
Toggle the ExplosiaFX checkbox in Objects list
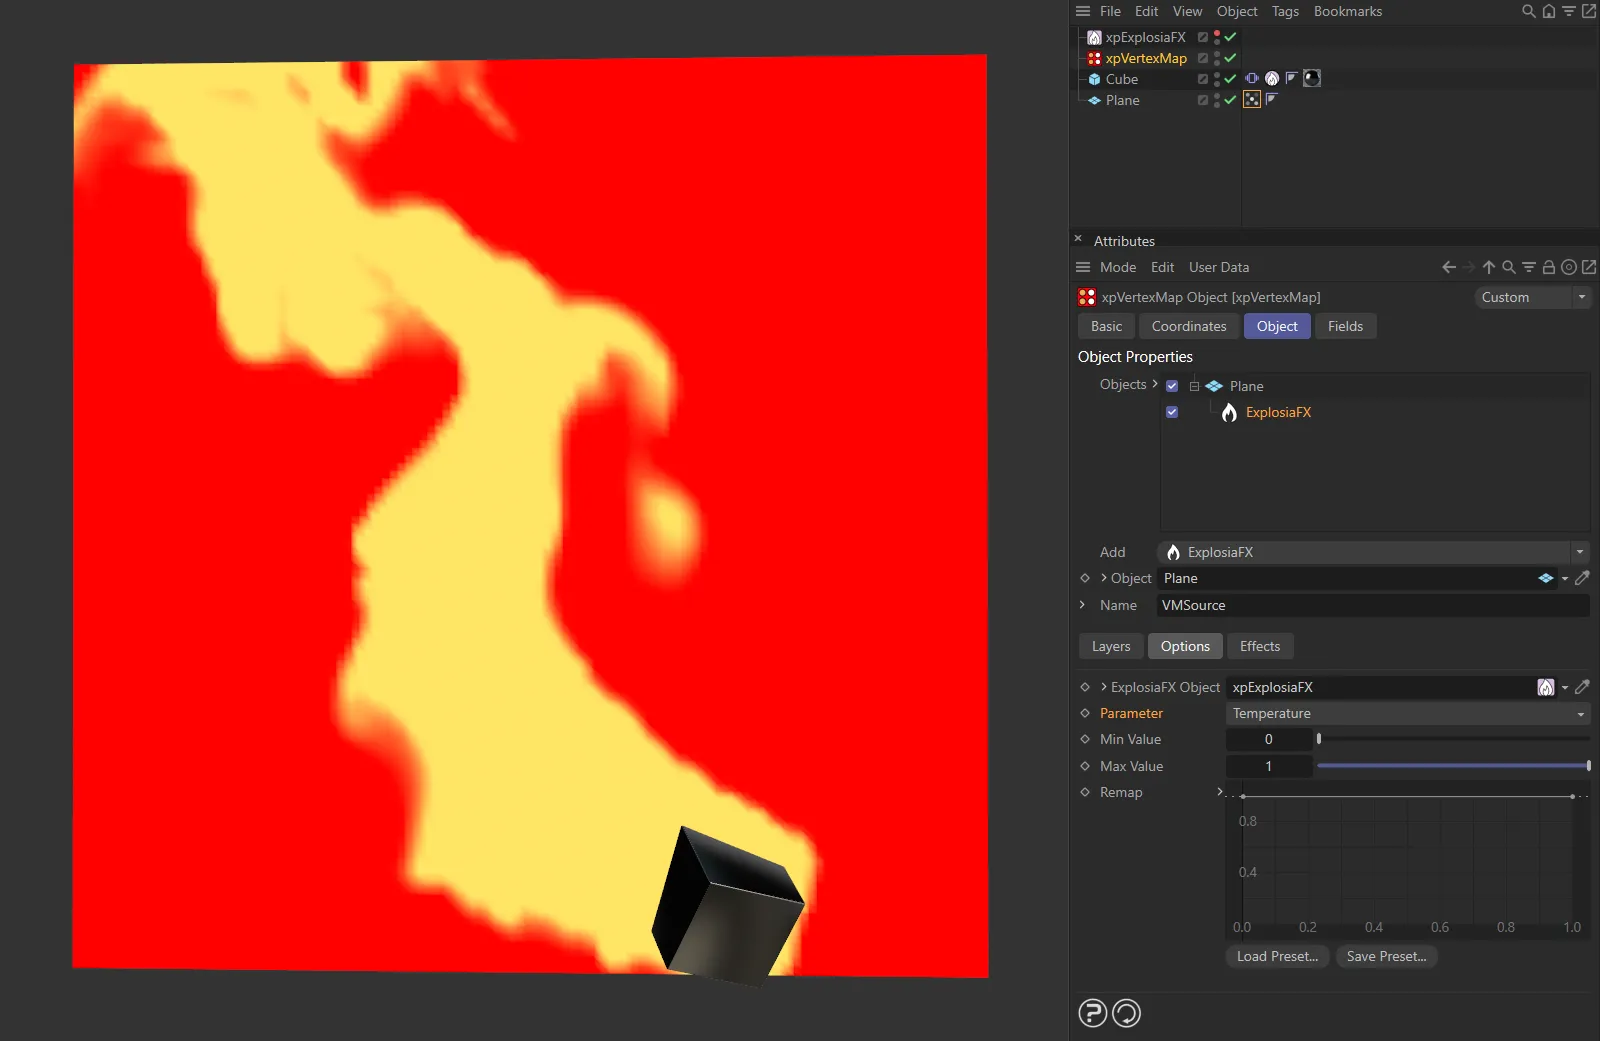click(x=1171, y=412)
